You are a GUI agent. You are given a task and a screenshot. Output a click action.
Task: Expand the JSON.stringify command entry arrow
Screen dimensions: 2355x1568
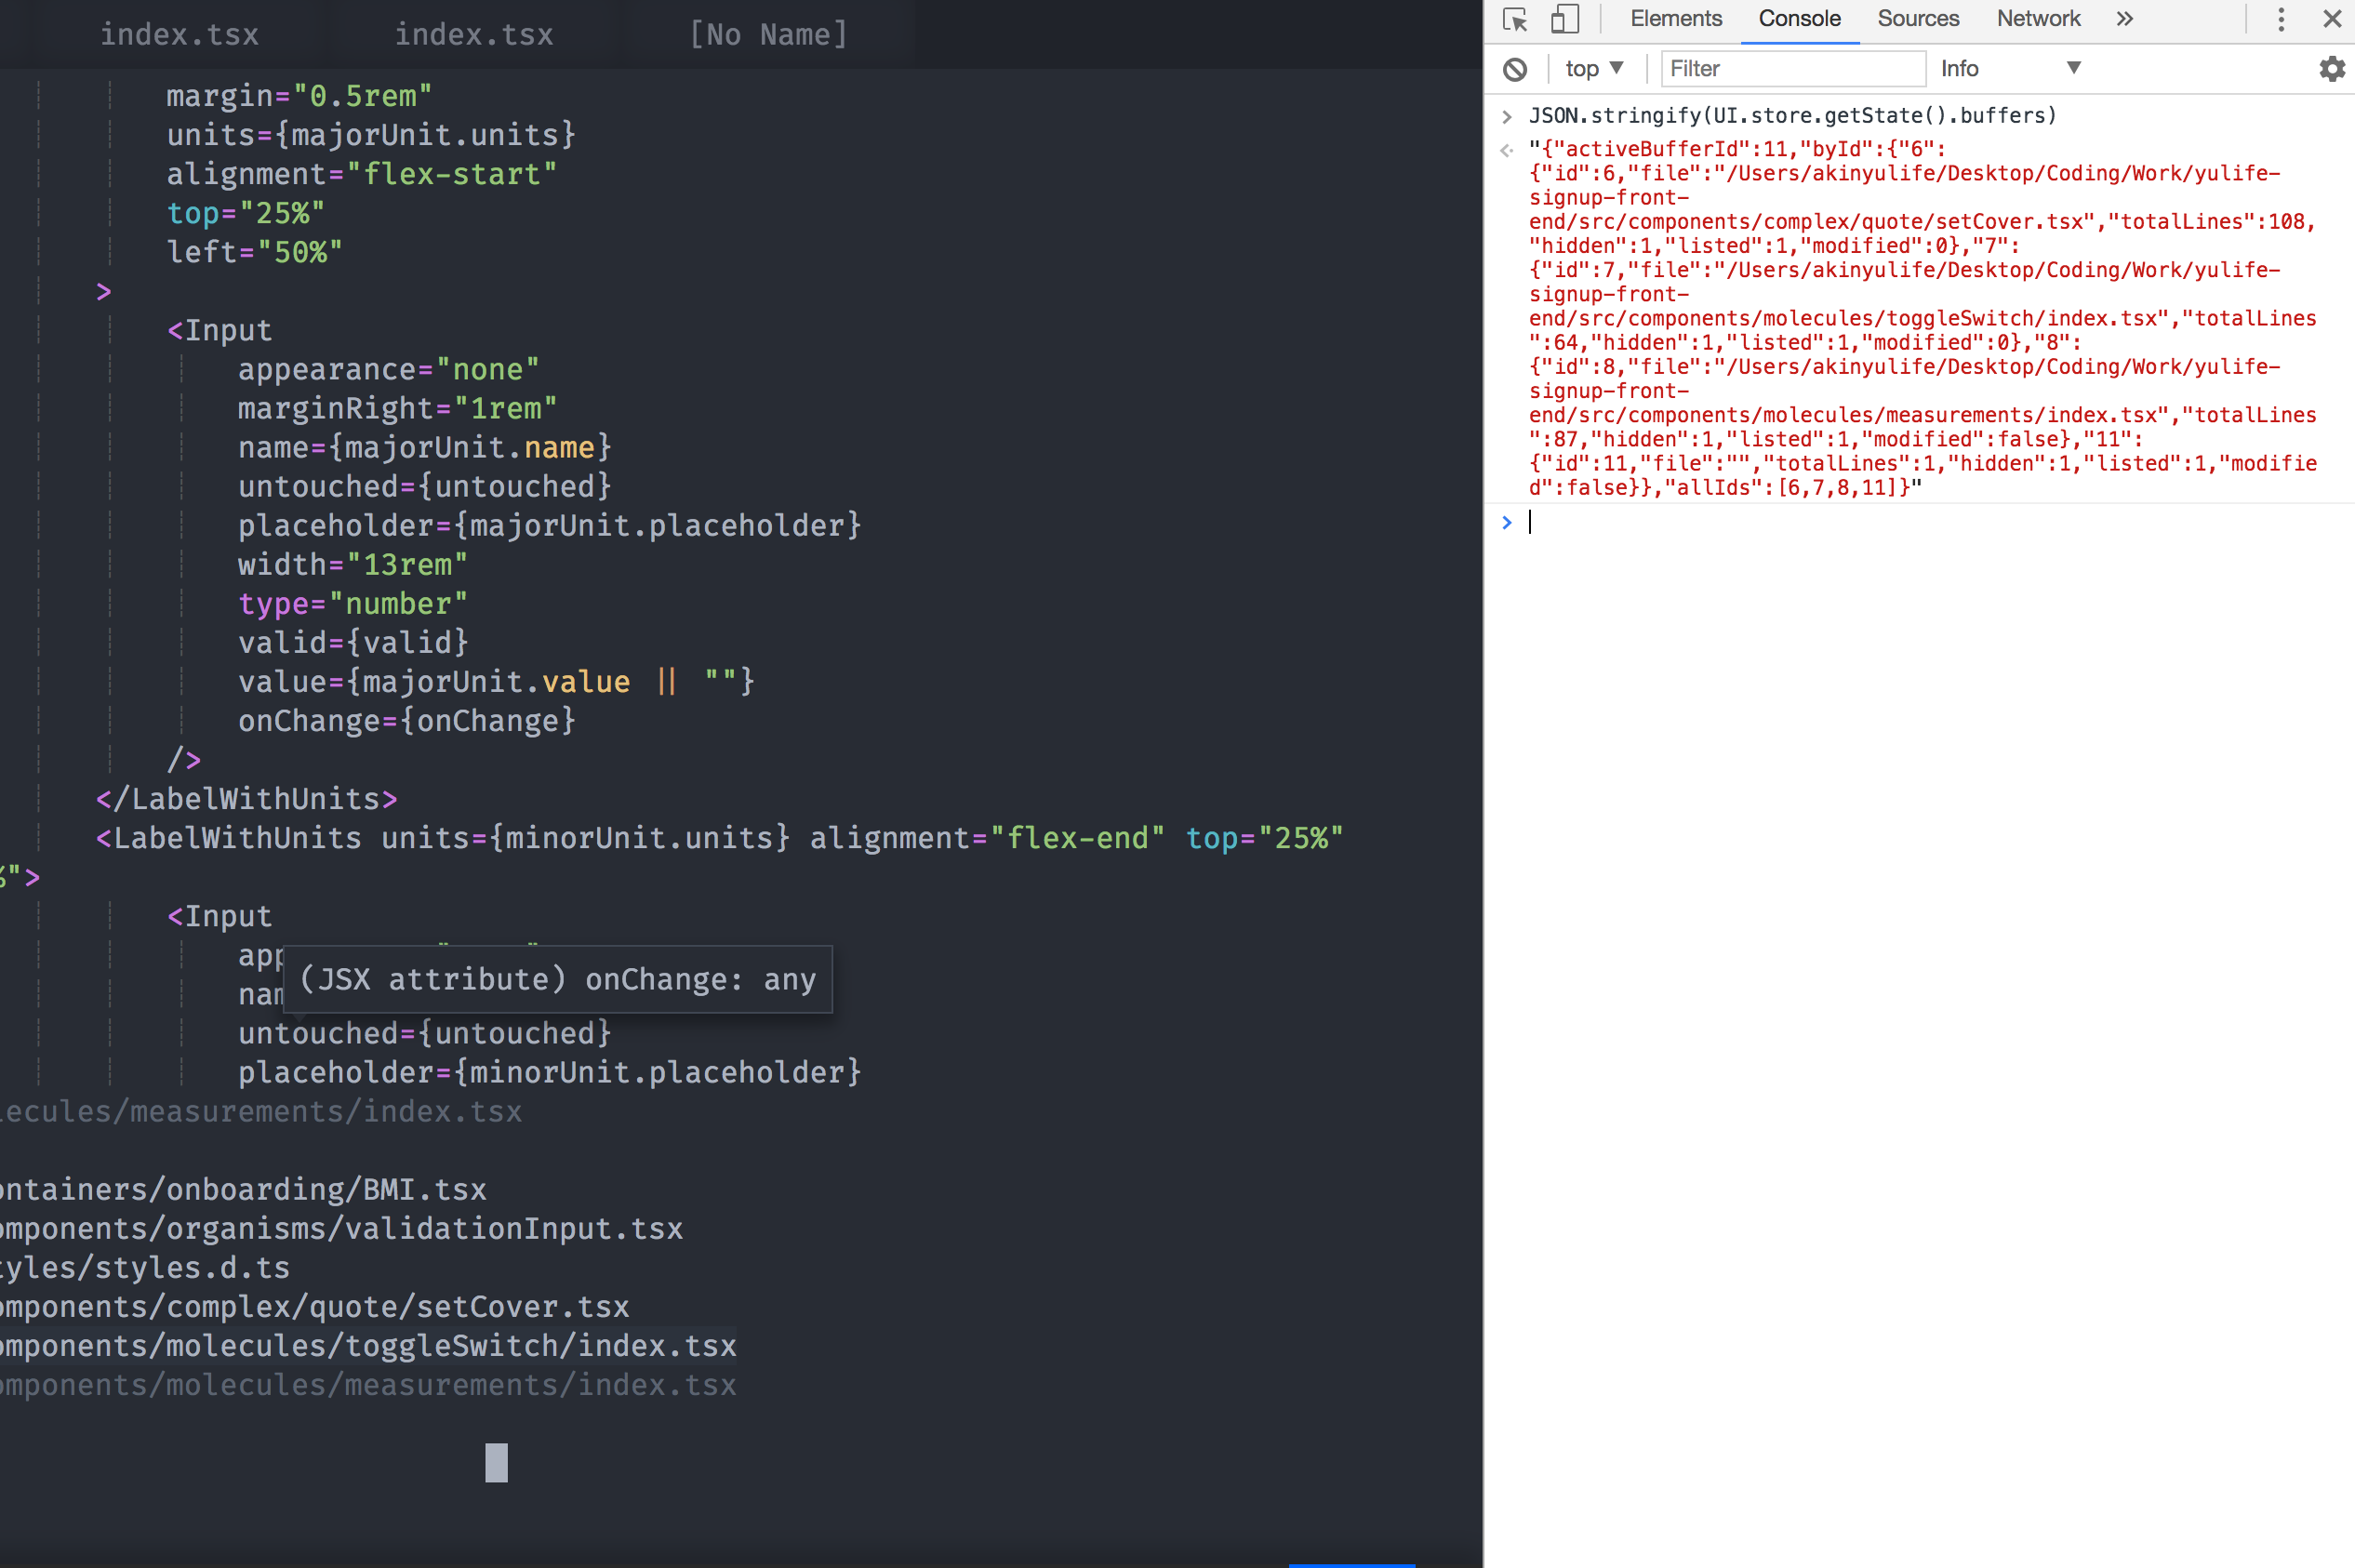[x=1507, y=117]
